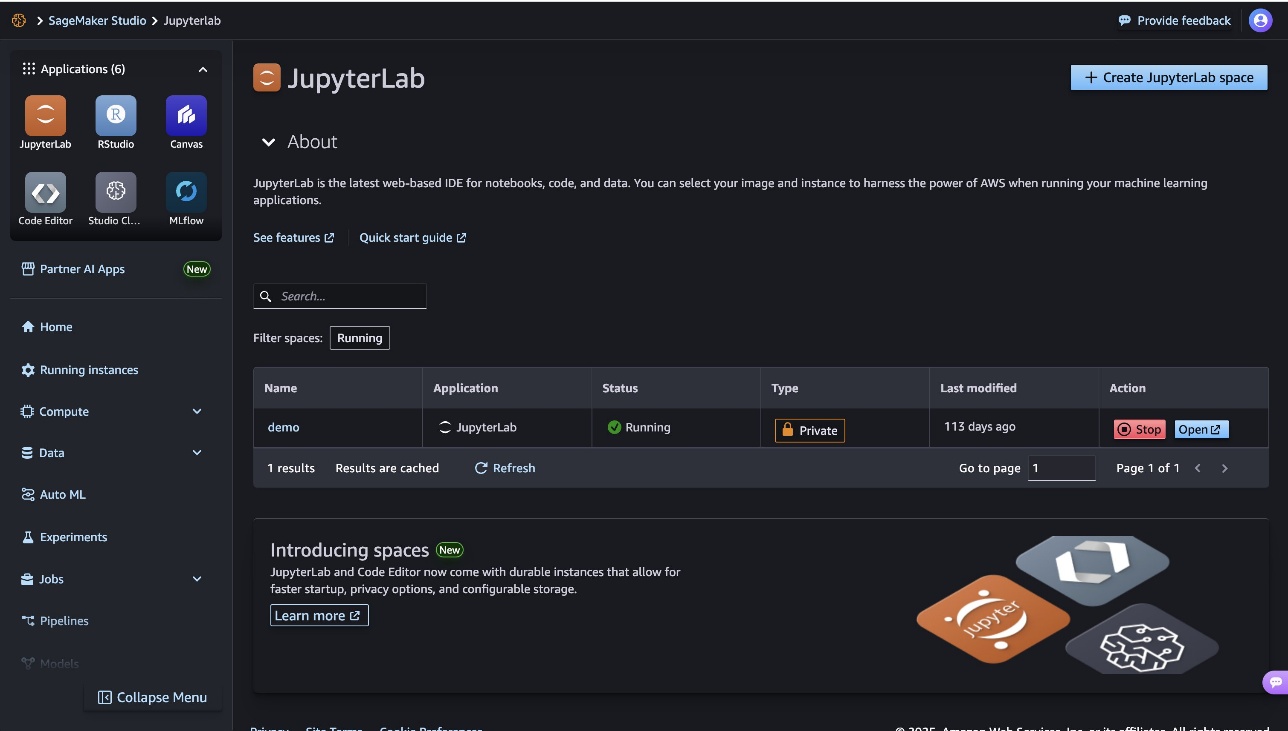1288x731 pixels.
Task: Toggle the Running spaces filter
Action: click(x=359, y=338)
